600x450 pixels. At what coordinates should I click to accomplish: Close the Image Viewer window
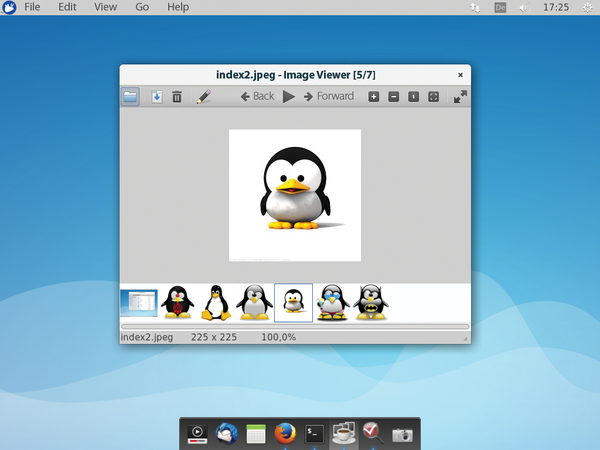(x=460, y=75)
